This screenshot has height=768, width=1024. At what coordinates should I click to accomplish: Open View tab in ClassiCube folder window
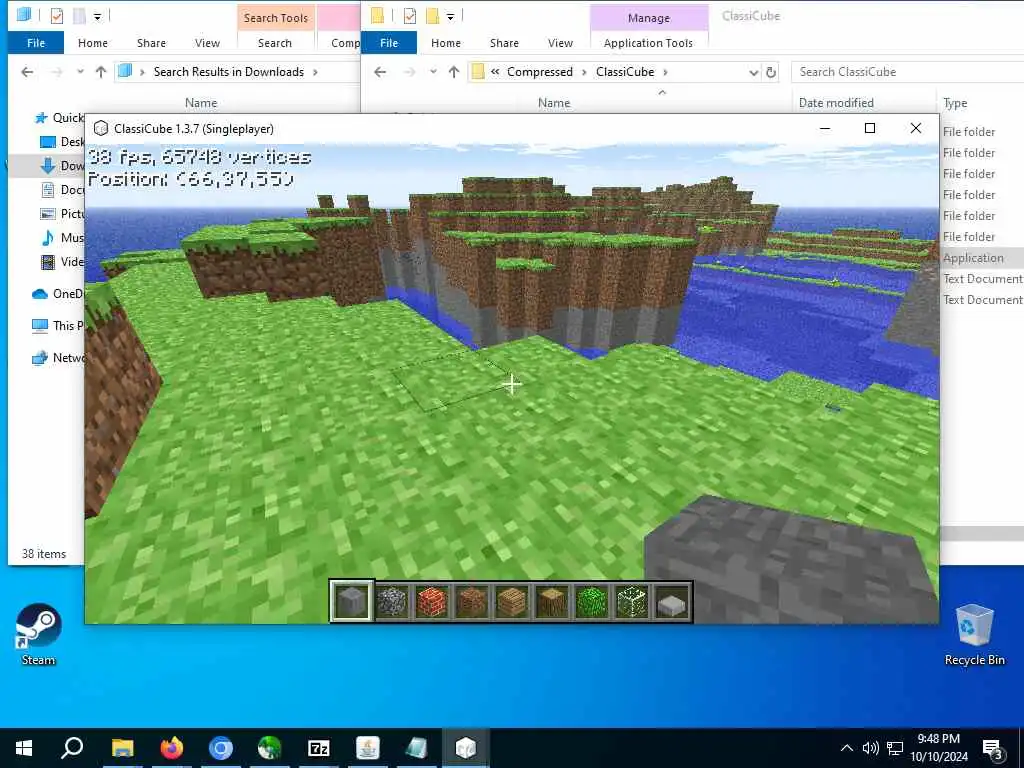click(x=560, y=42)
